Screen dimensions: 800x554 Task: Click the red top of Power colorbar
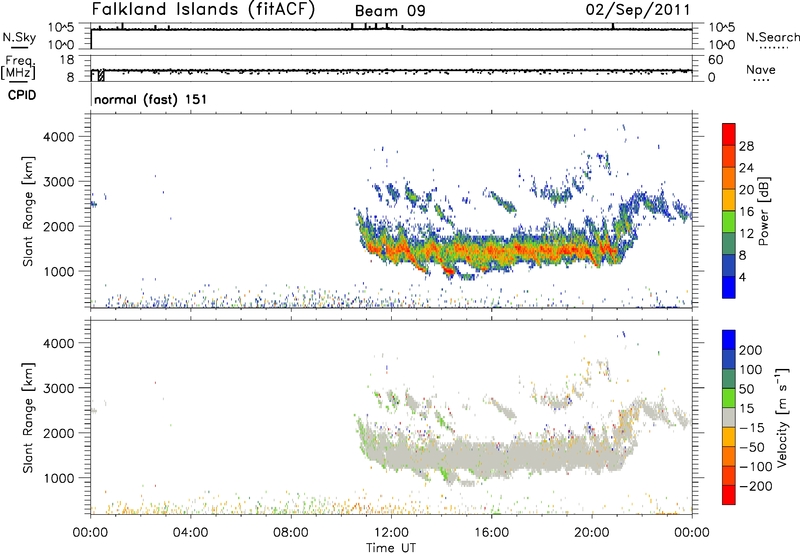coord(729,133)
